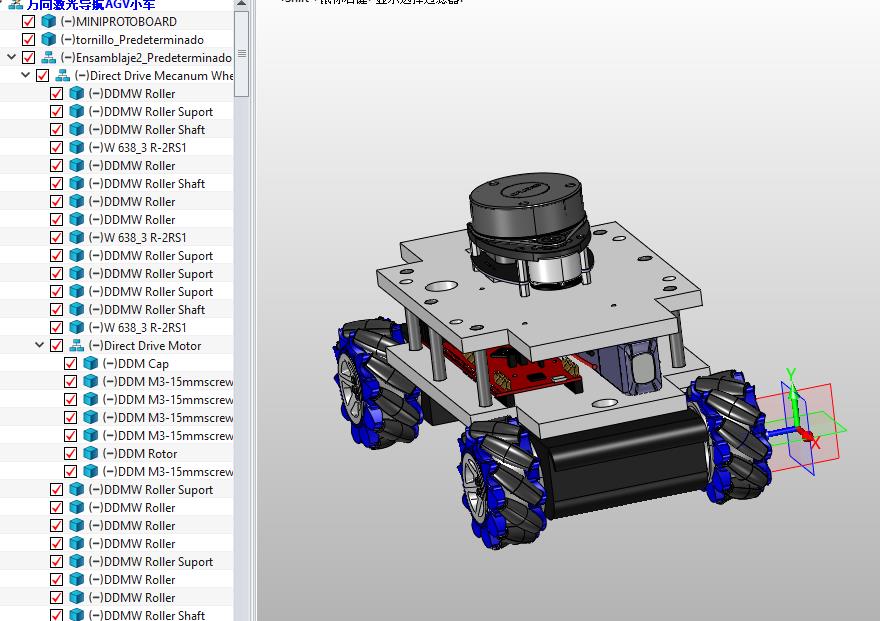Select DDM M3-15mmscrew label just below DDM Cap
Screen dimensions: 880x621
(x=168, y=381)
